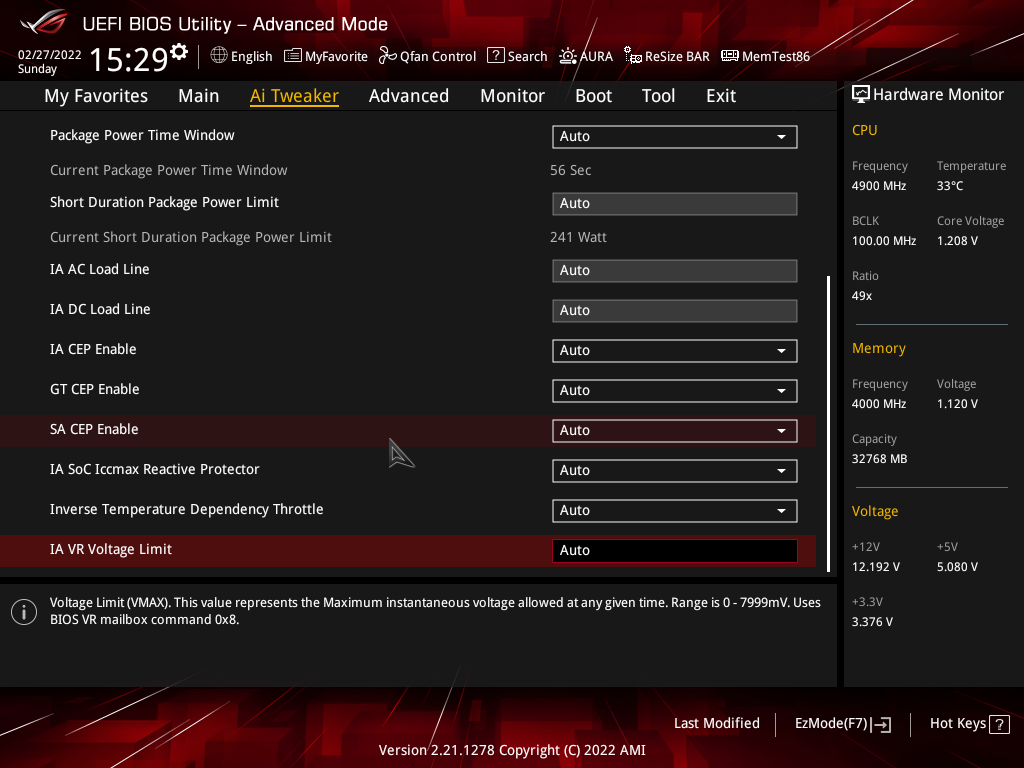Image resolution: width=1024 pixels, height=768 pixels.
Task: Switch to the Main tab
Action: (199, 96)
